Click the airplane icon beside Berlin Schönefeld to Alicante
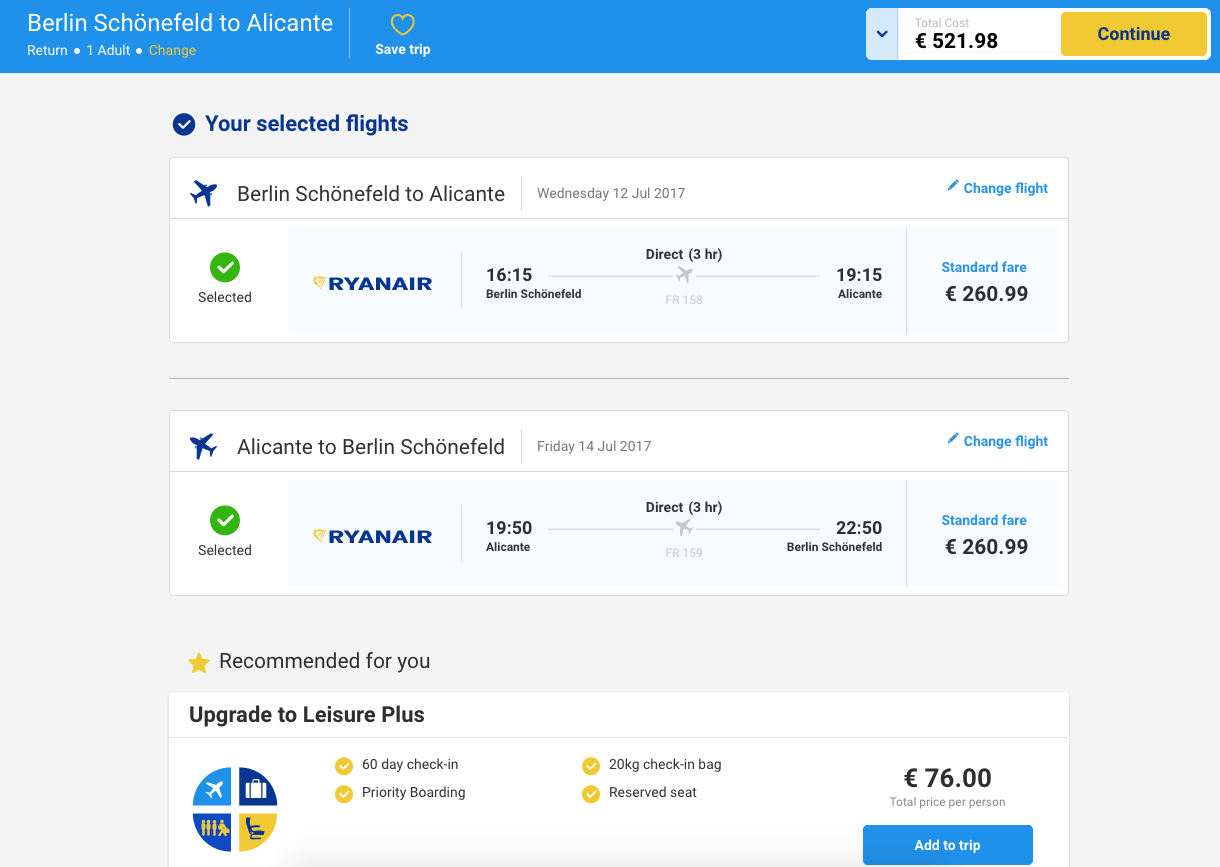 tap(204, 193)
